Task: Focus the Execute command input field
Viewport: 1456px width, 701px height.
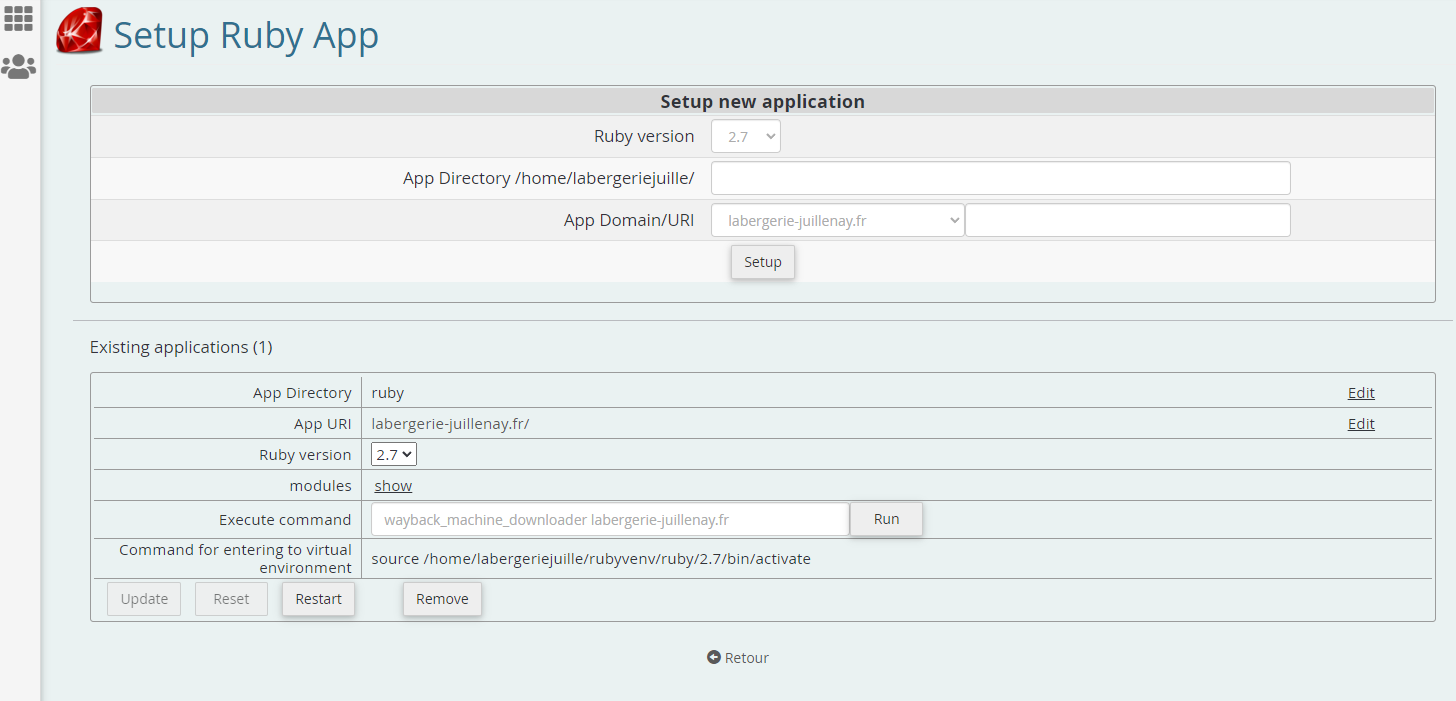Action: 610,520
